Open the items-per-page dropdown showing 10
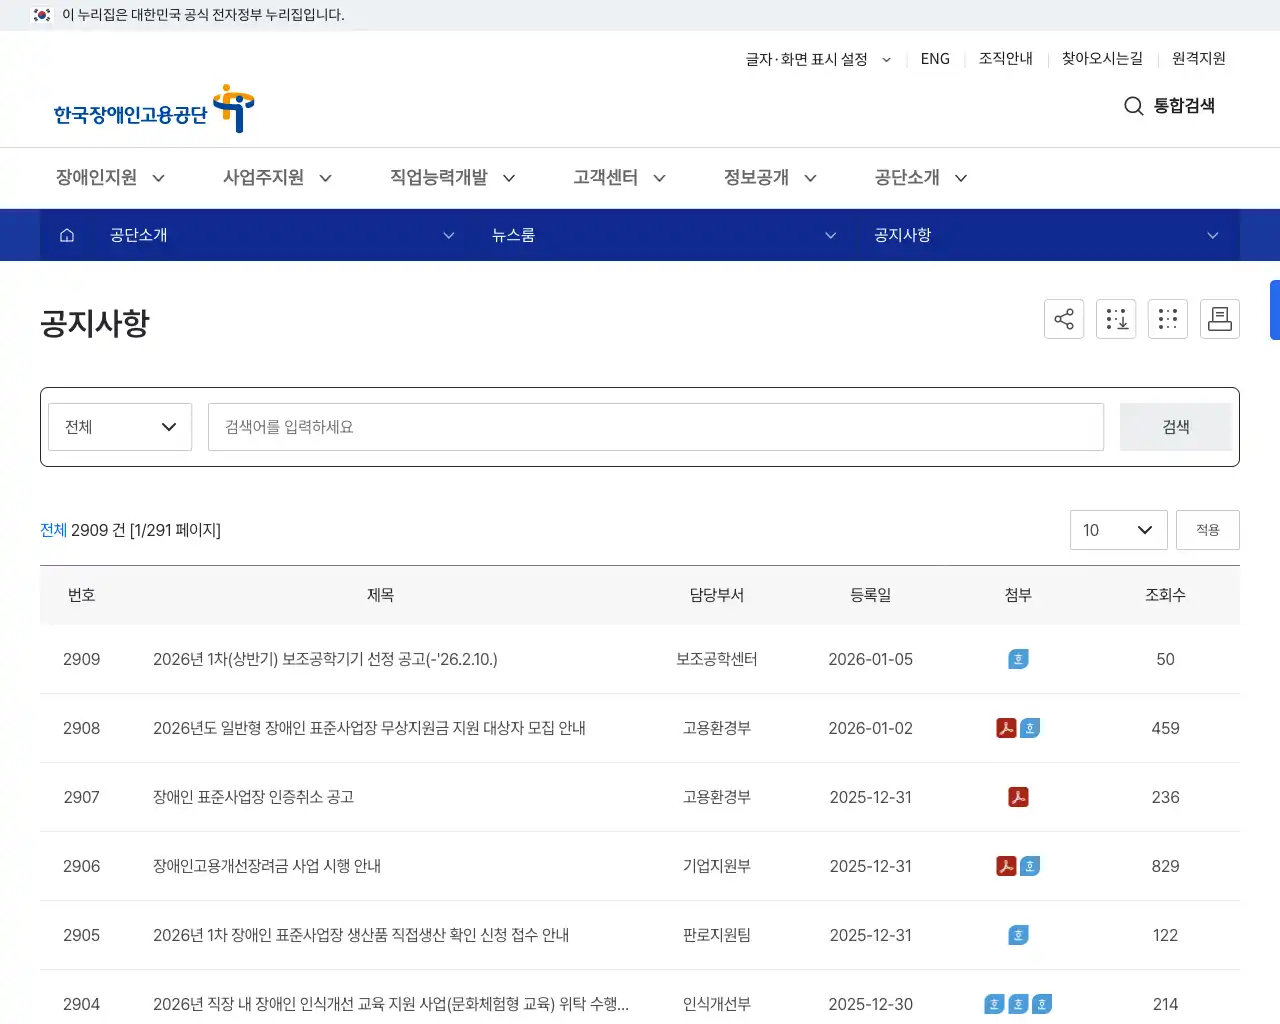The image size is (1280, 1024). click(x=1118, y=530)
